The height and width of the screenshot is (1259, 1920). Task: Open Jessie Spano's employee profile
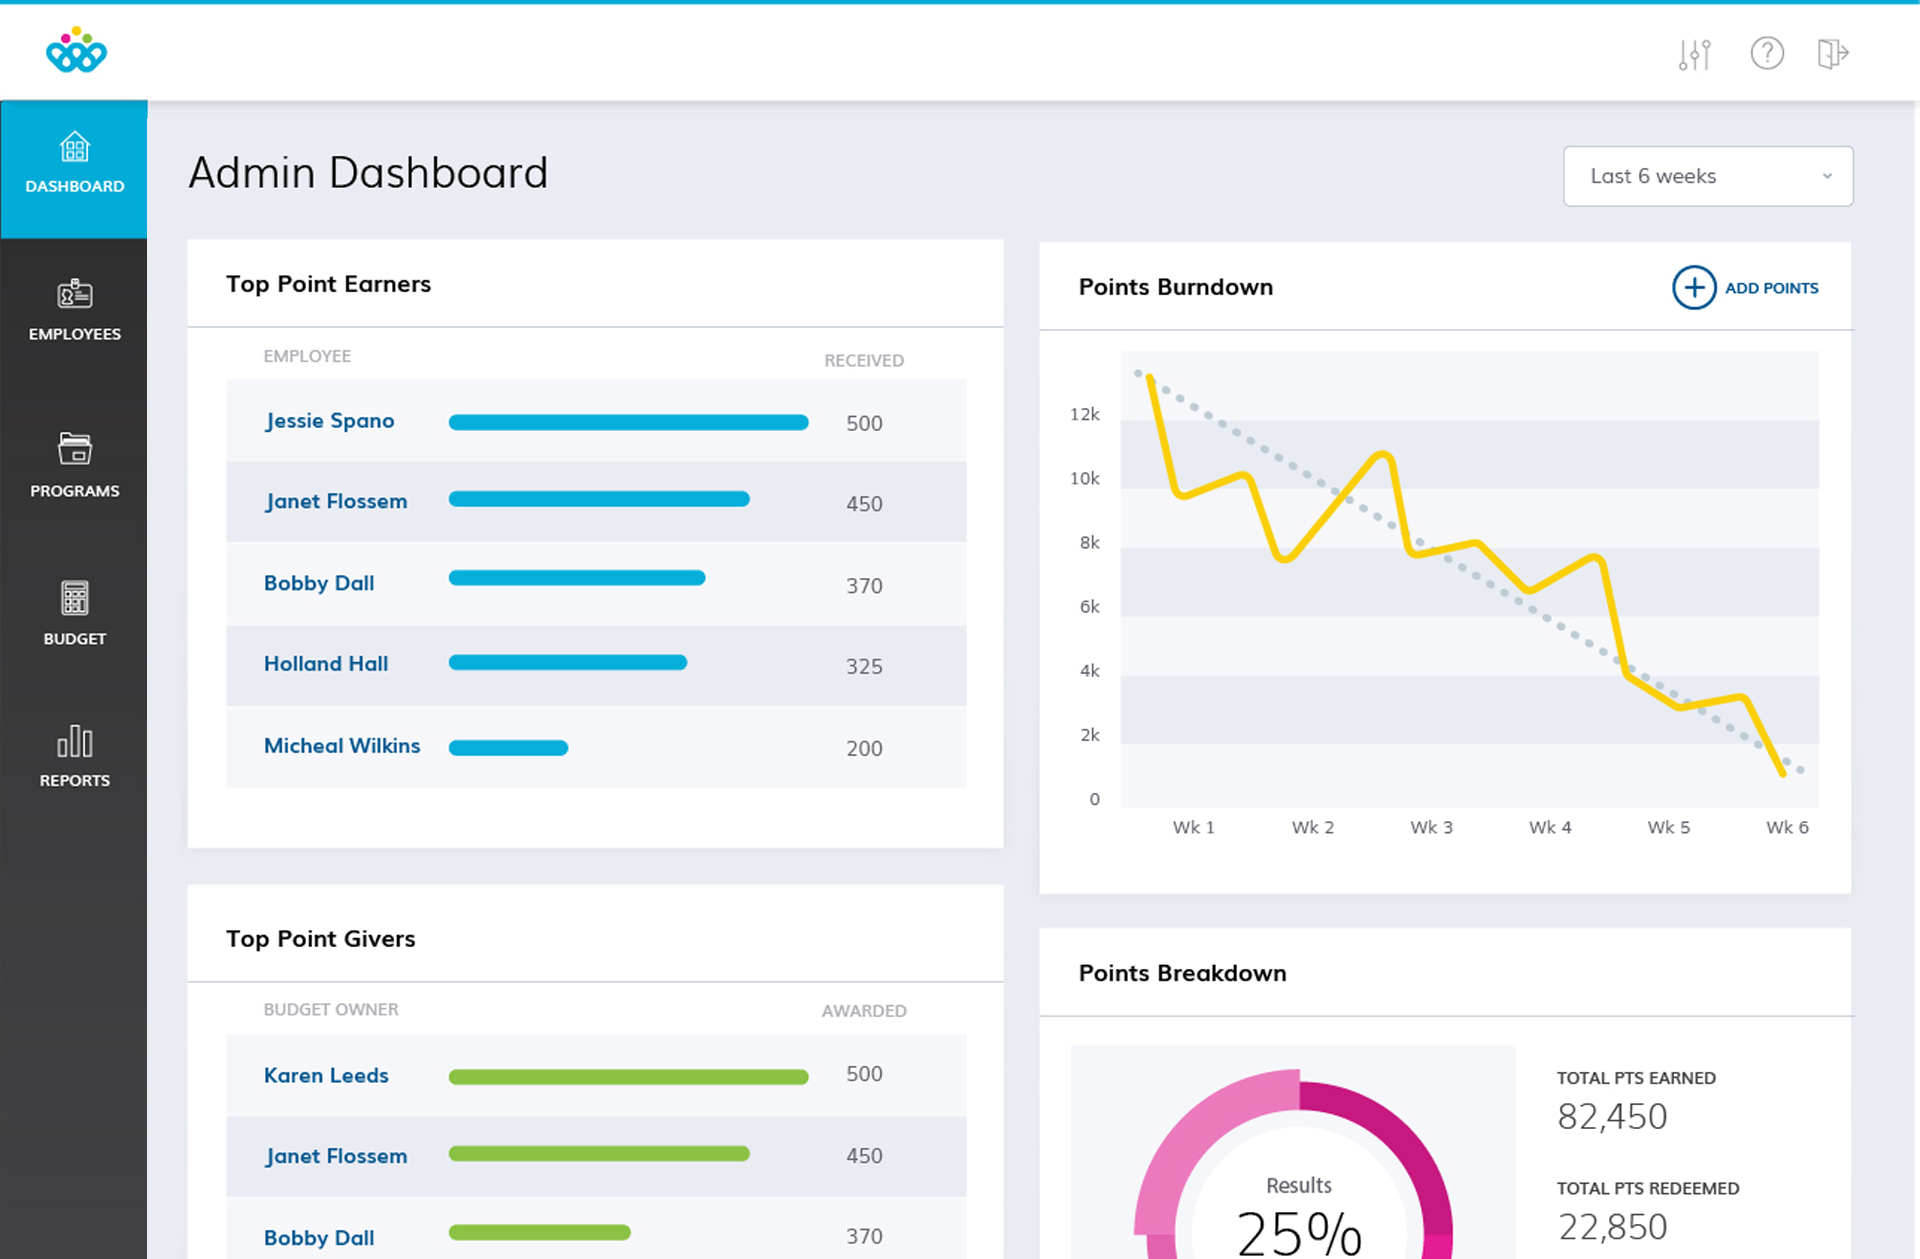[328, 421]
